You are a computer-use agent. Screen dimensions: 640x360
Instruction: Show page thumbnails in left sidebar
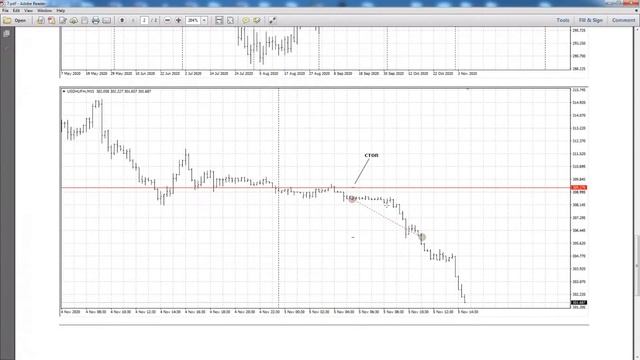(7, 34)
